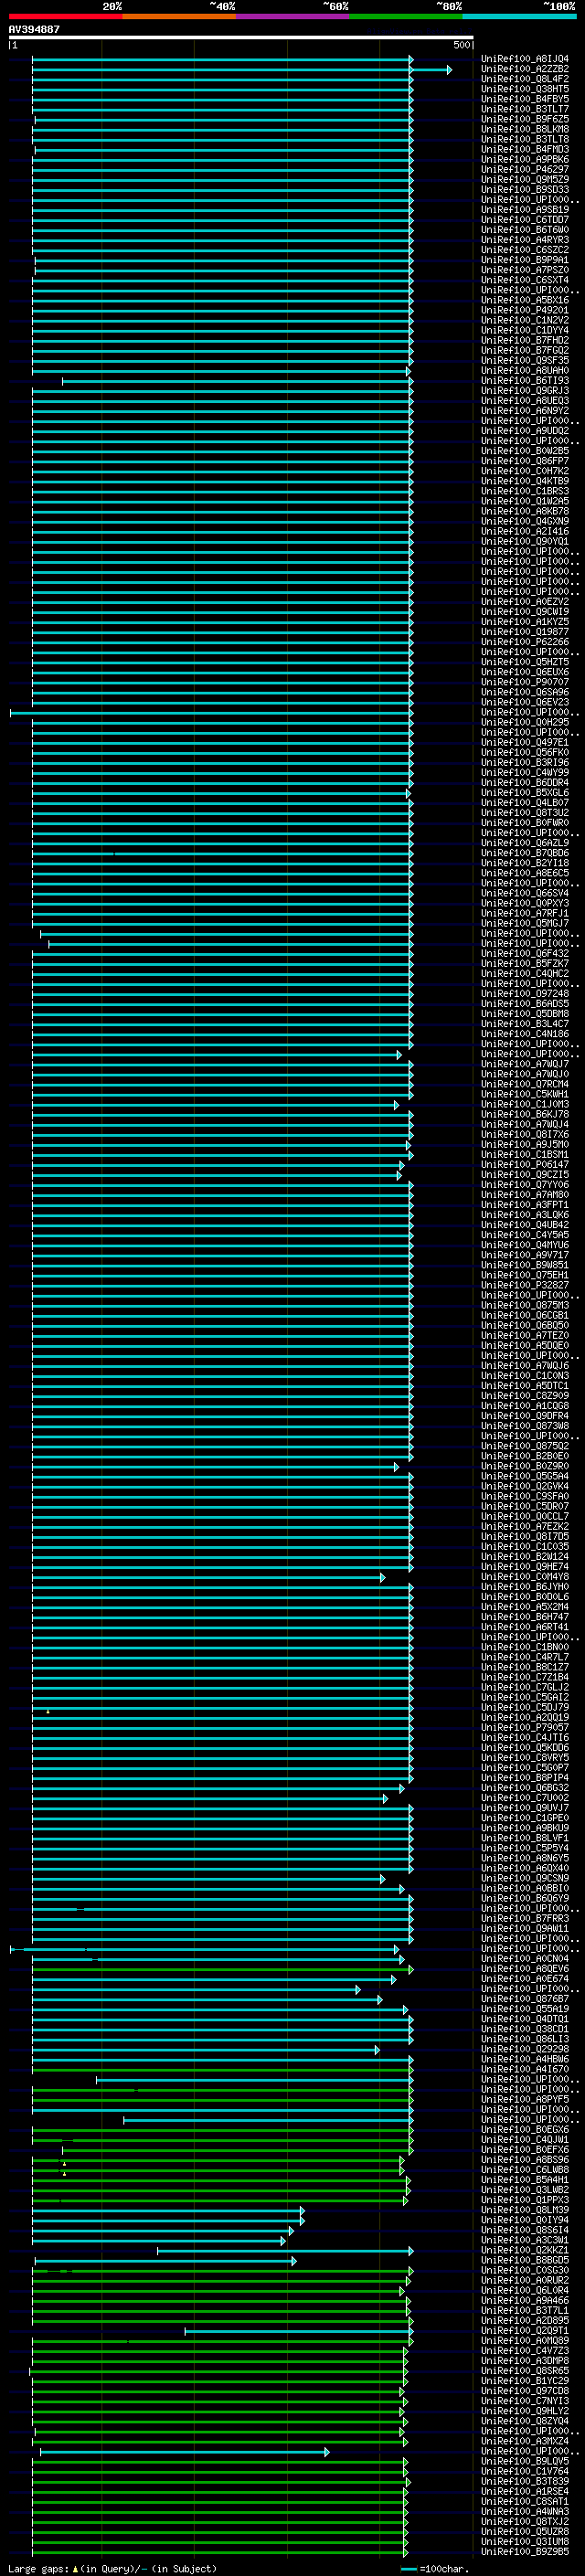Click the UniRef100_A3MXZ4 hit name
This screenshot has height=2576, width=585.
click(525, 2441)
